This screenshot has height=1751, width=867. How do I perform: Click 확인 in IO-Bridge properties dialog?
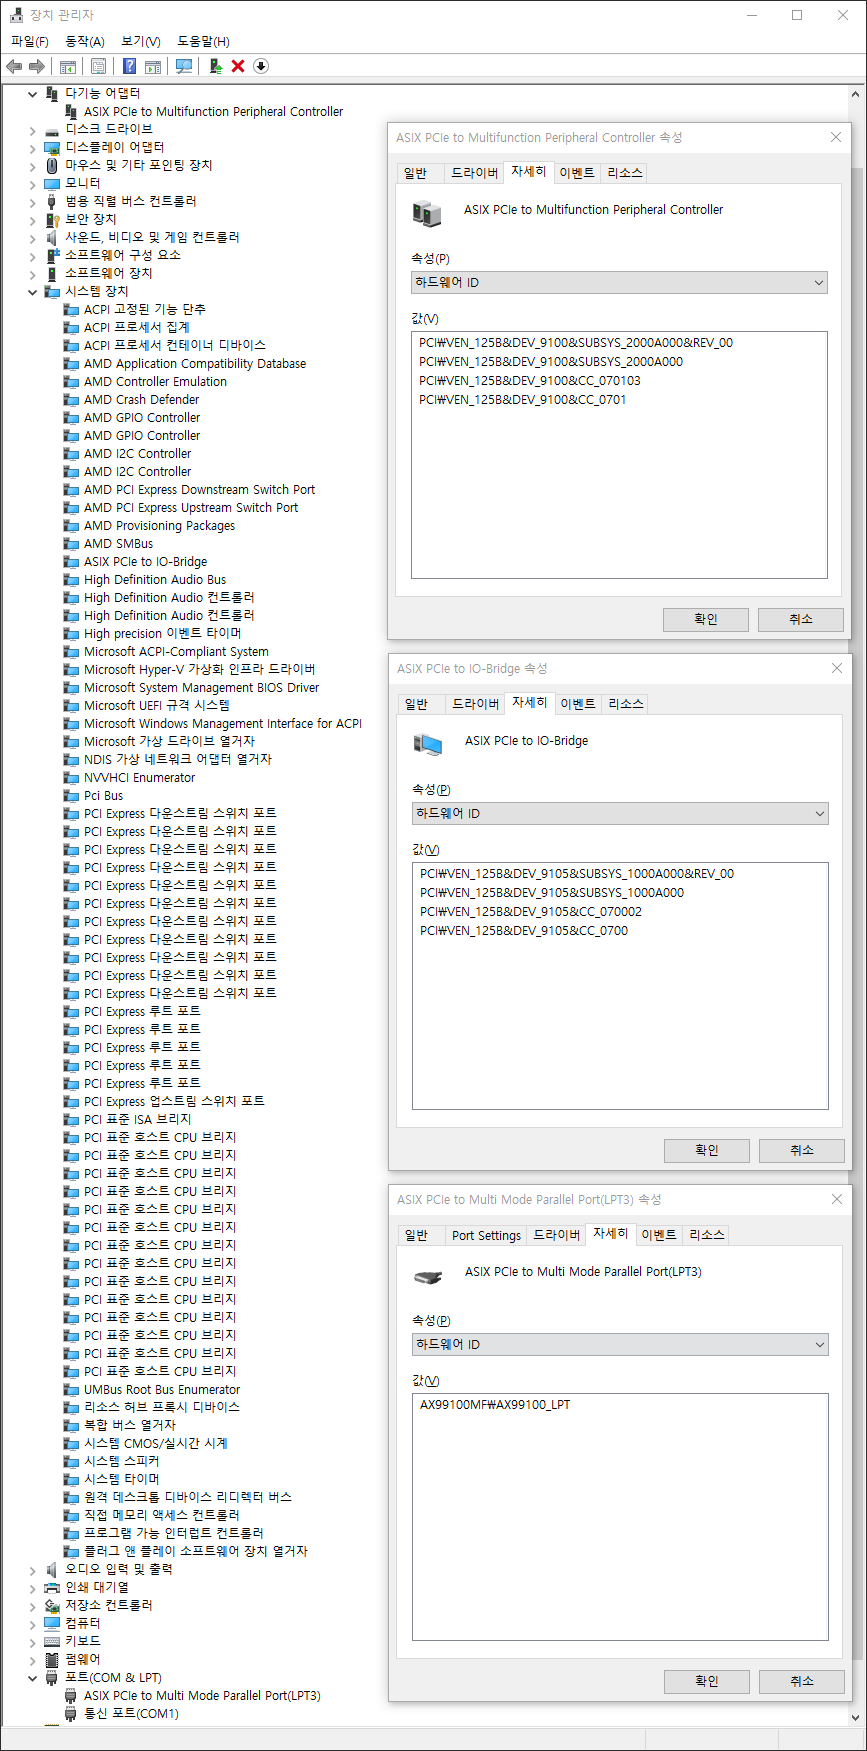coord(707,1151)
